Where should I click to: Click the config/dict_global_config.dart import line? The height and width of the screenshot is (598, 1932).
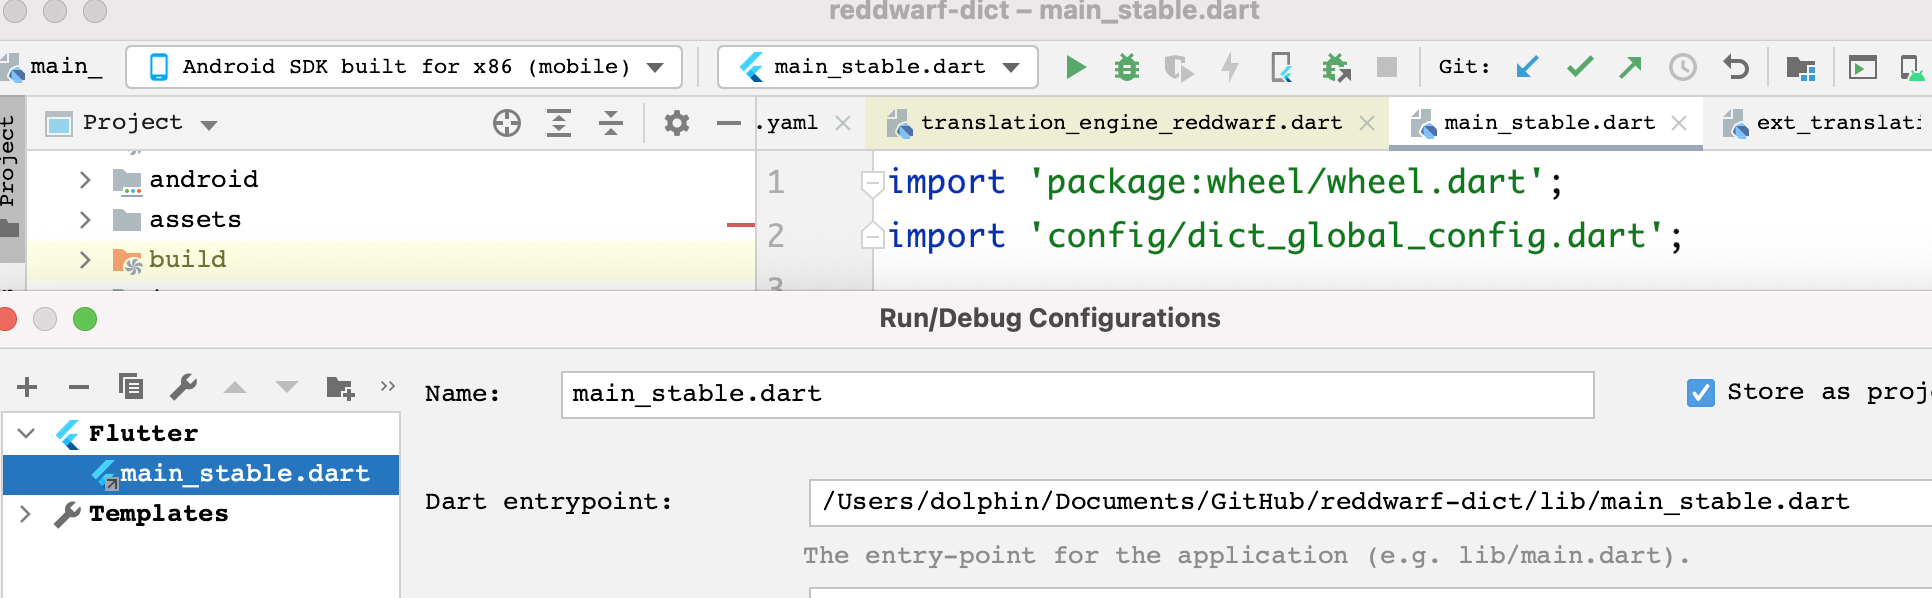point(1285,236)
